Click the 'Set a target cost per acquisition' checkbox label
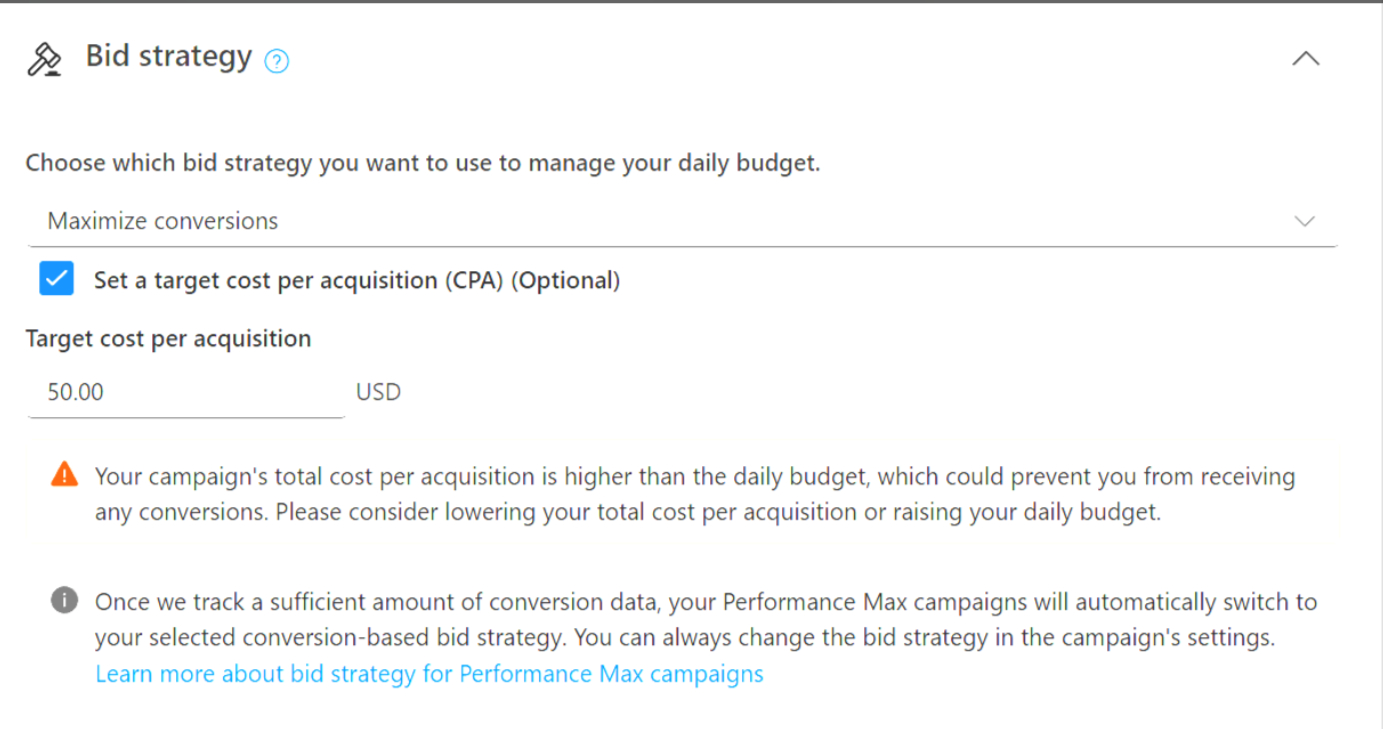Image resolution: width=1383 pixels, height=729 pixels. click(x=300, y=281)
